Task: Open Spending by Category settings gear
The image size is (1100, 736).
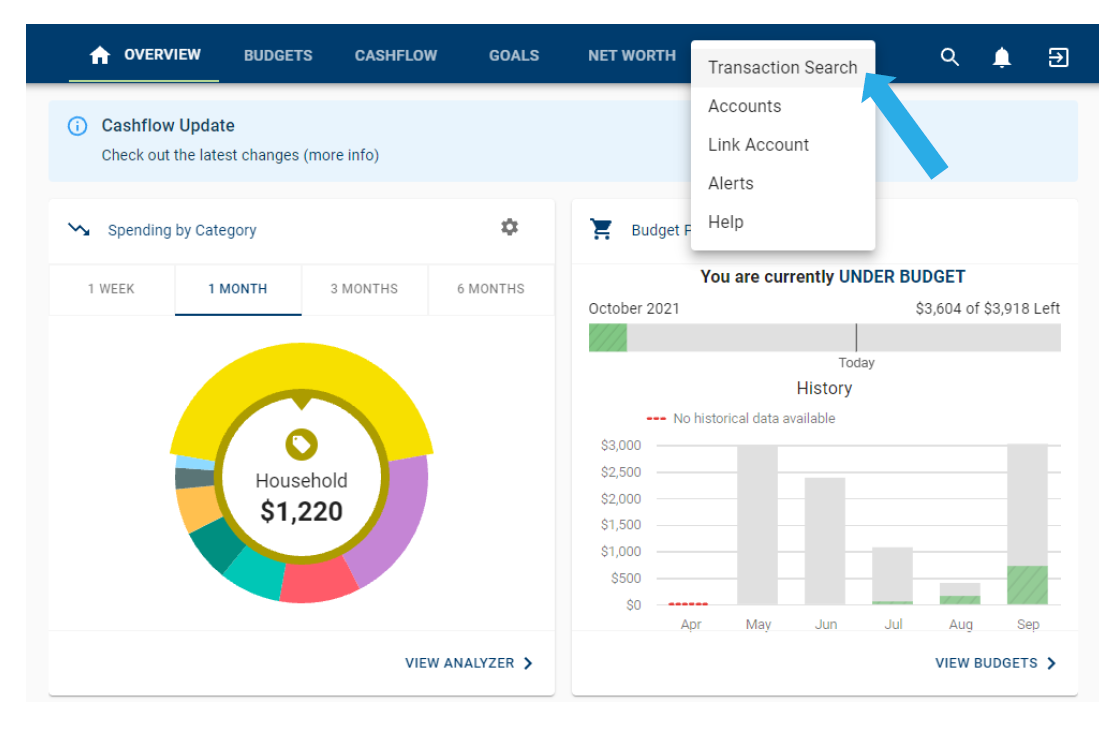Action: [x=510, y=228]
